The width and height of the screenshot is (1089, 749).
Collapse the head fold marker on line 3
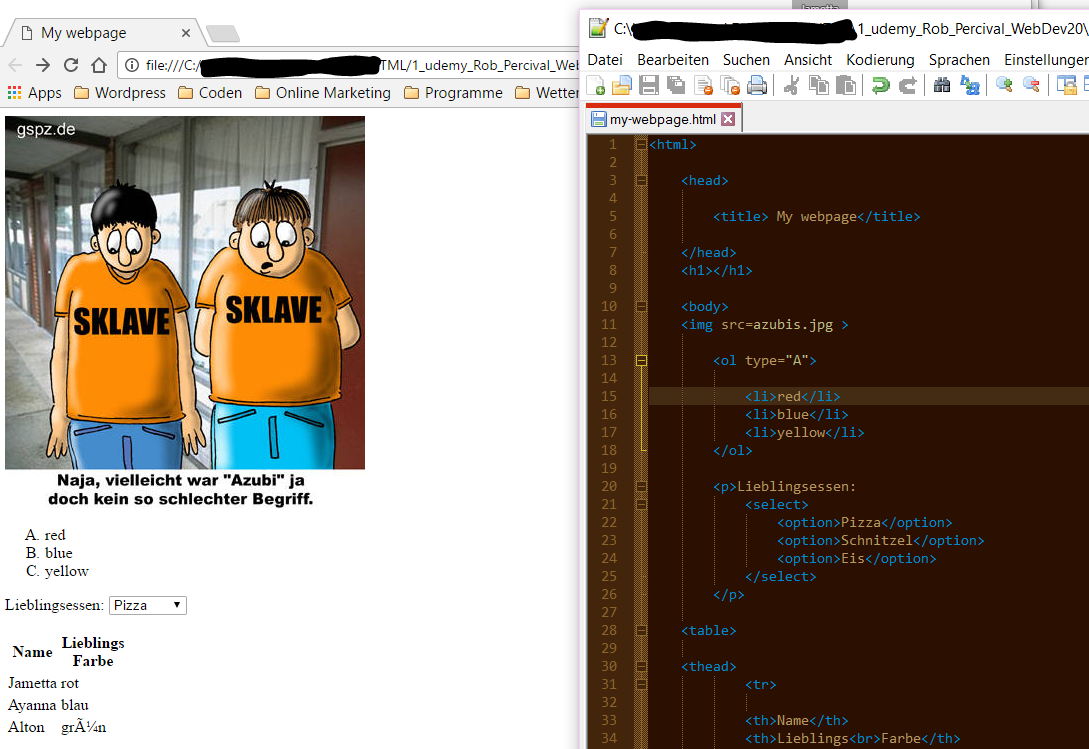coord(641,181)
